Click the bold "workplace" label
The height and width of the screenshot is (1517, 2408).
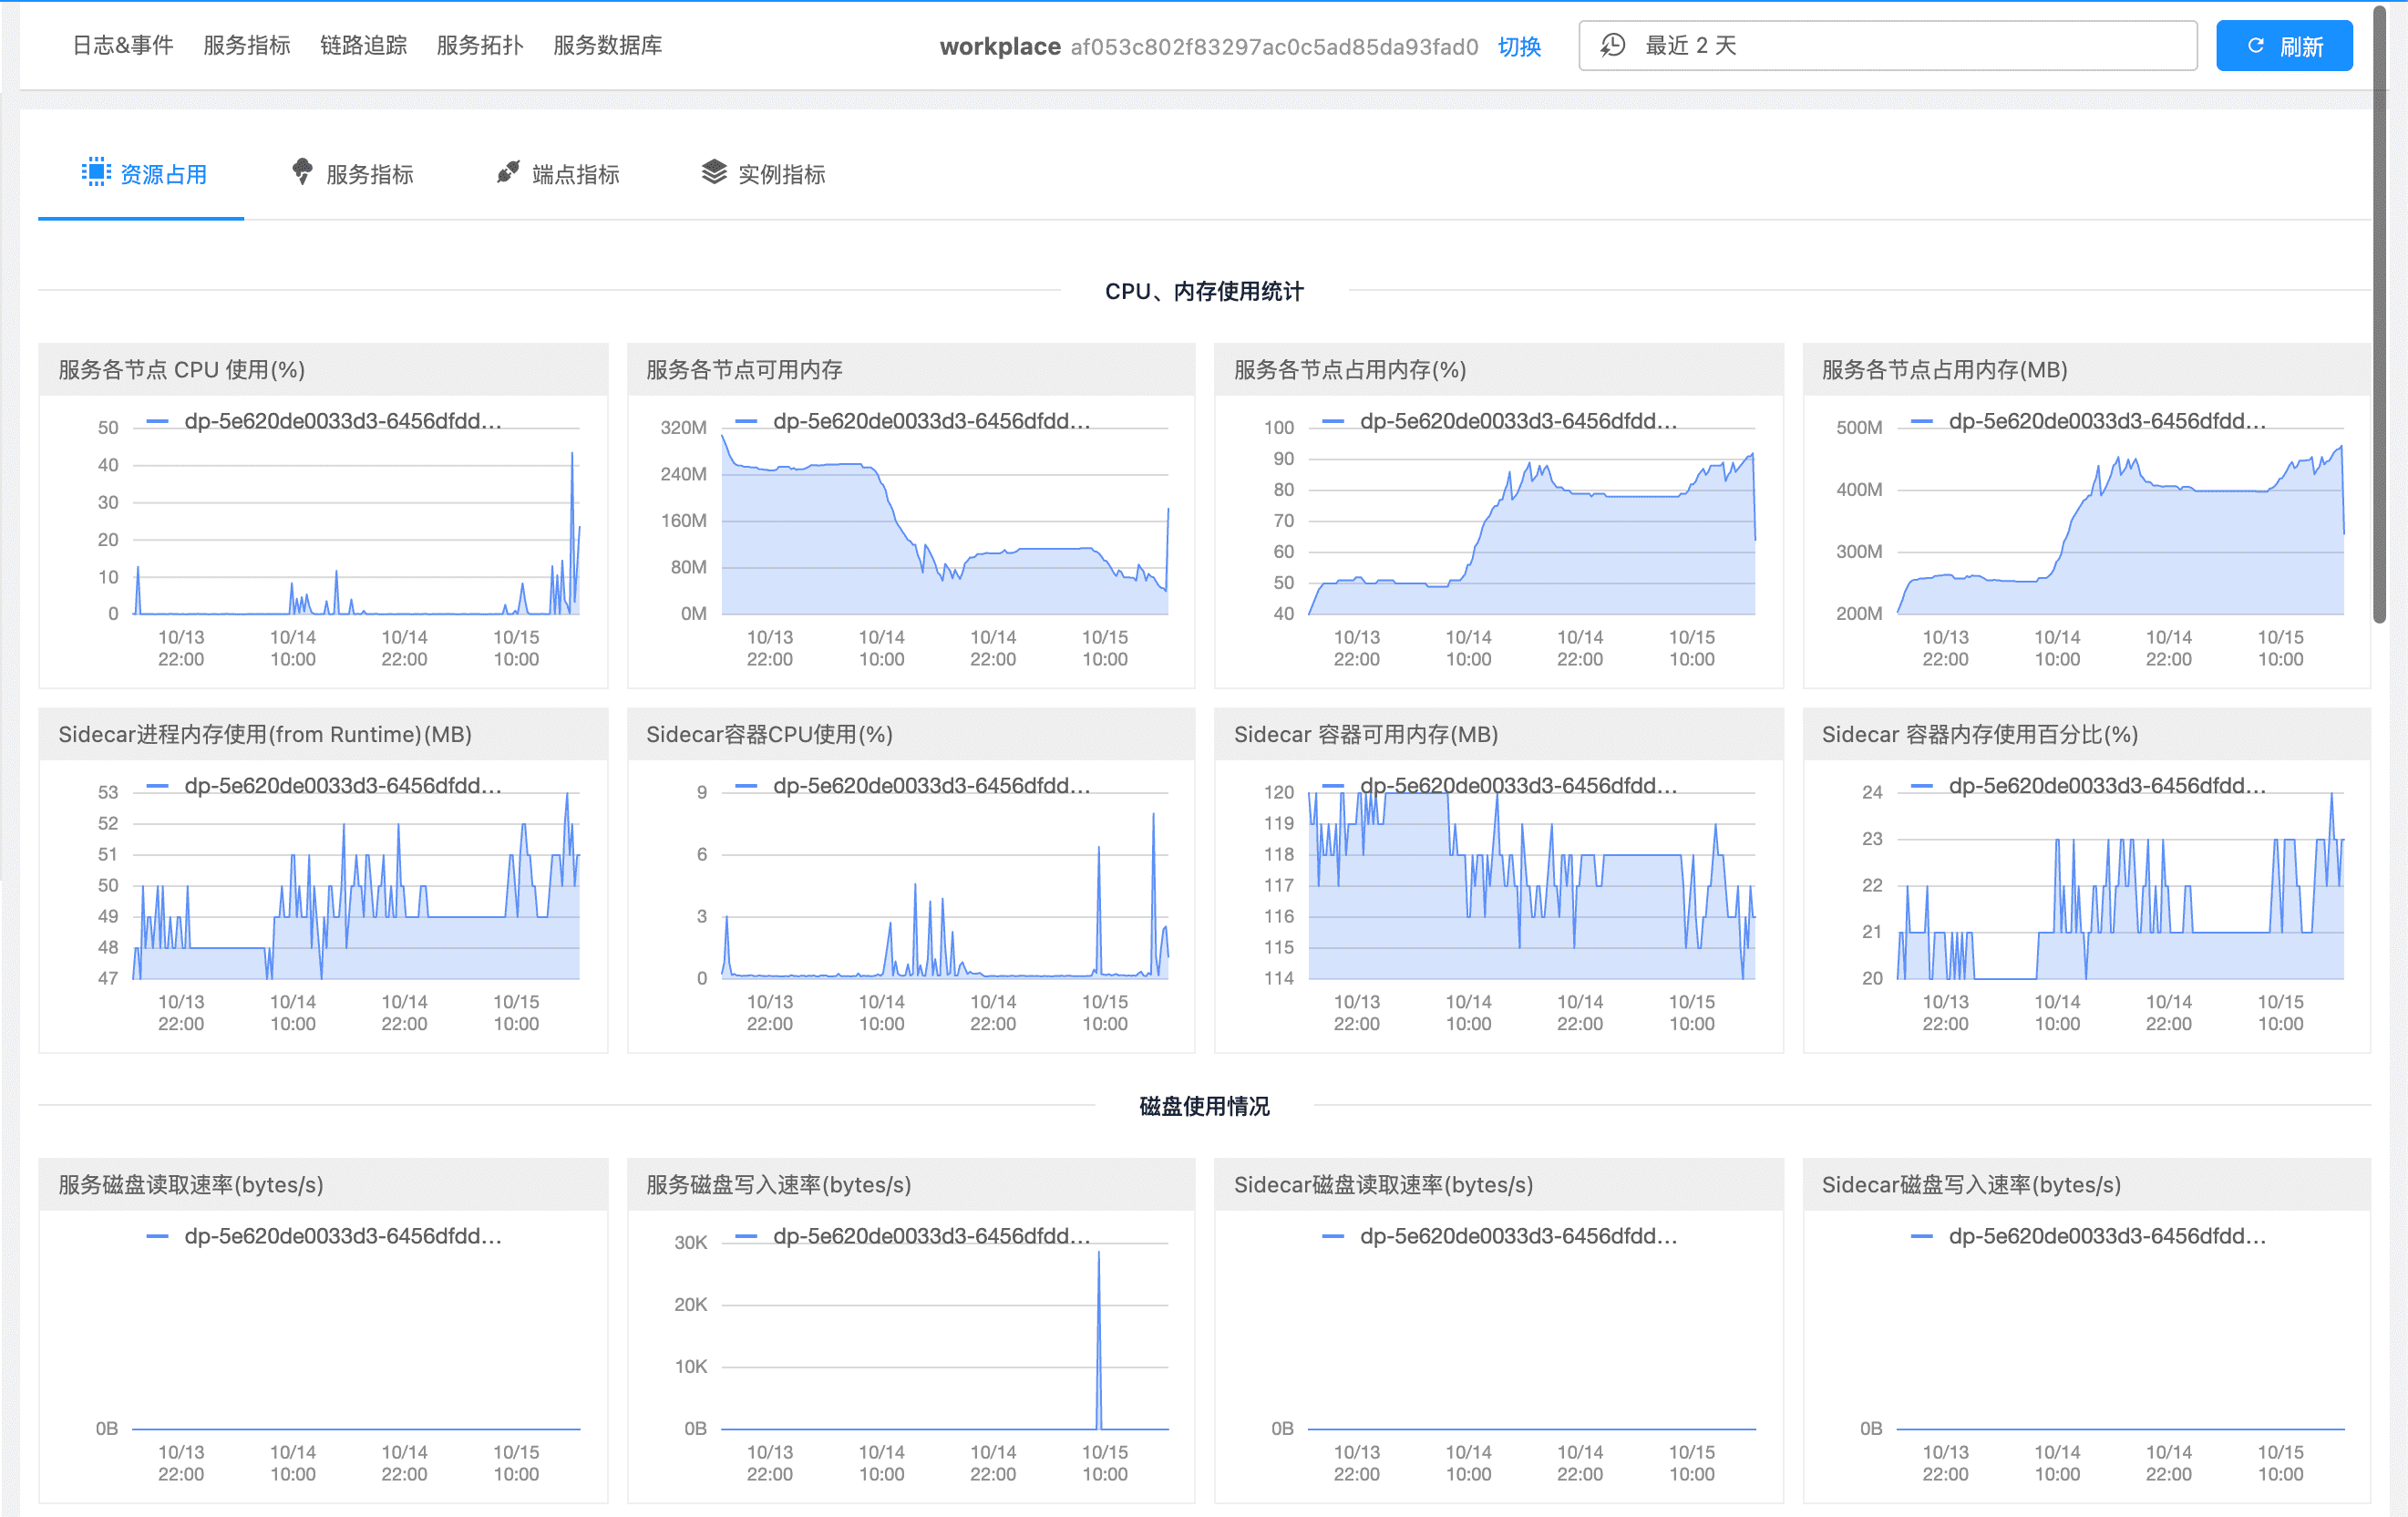tap(1000, 47)
